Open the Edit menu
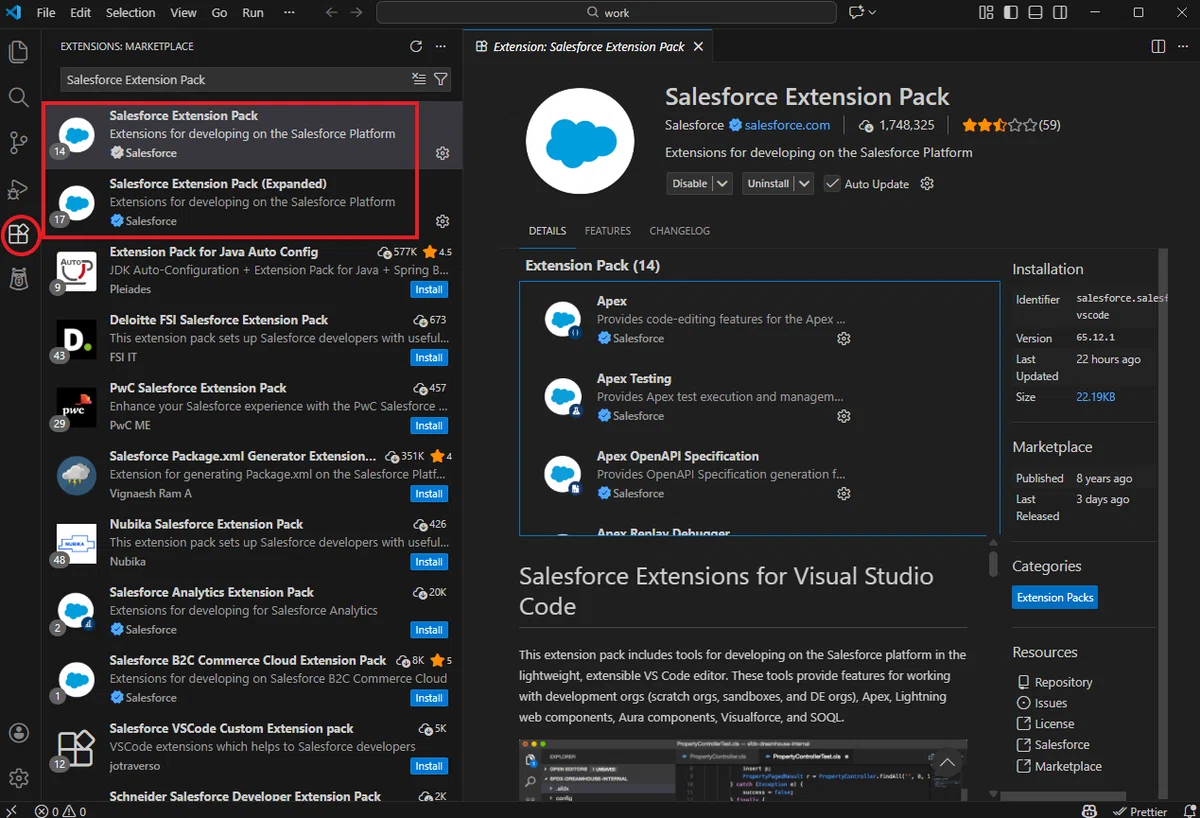This screenshot has width=1200, height=818. point(81,13)
